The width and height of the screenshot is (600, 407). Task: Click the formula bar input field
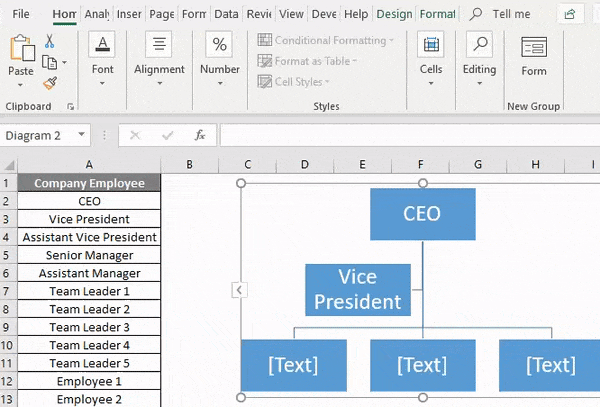(410, 135)
